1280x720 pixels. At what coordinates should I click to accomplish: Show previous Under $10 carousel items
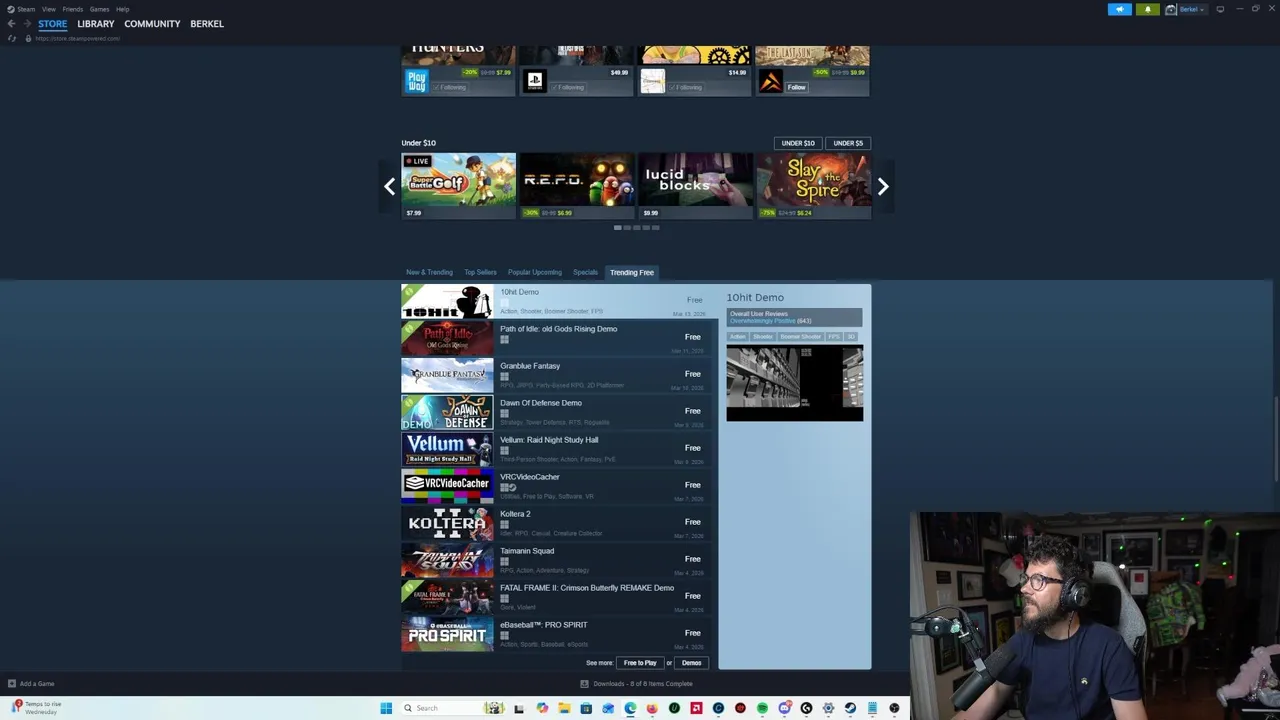pyautogui.click(x=389, y=186)
